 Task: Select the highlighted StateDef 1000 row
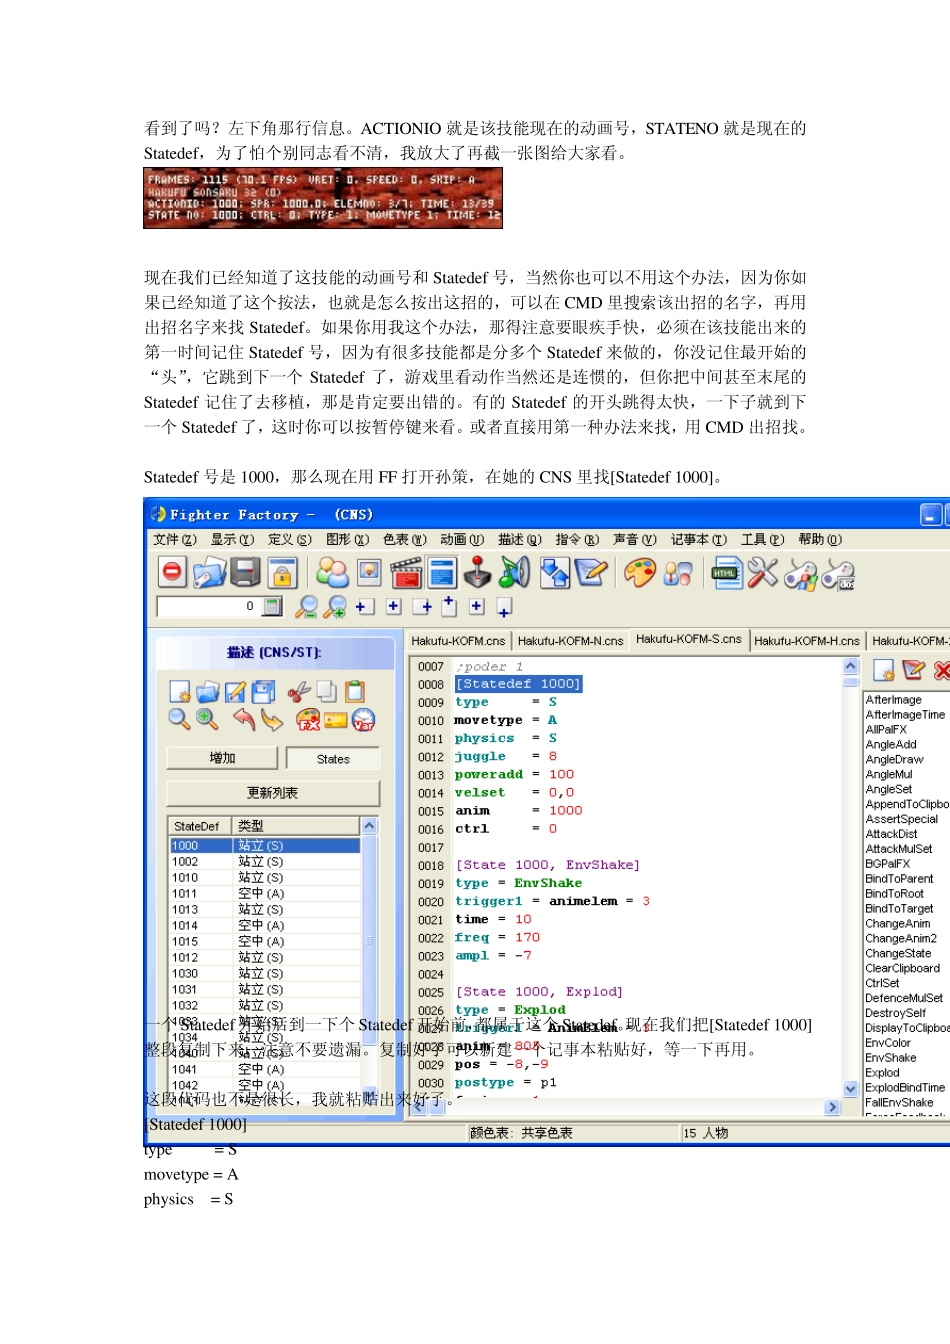click(x=265, y=845)
